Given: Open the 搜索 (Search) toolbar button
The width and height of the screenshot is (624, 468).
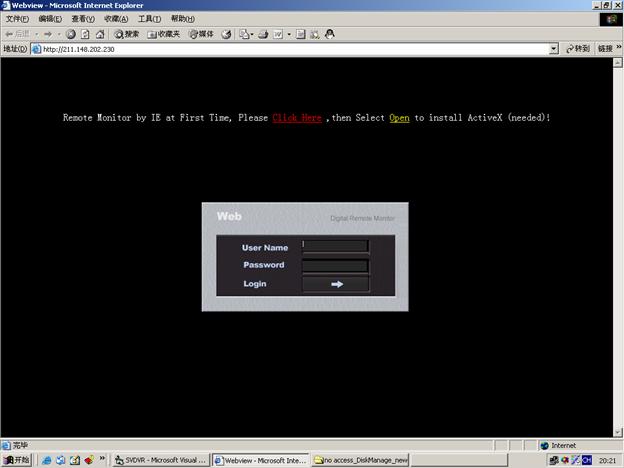Looking at the screenshot, I should 126,34.
